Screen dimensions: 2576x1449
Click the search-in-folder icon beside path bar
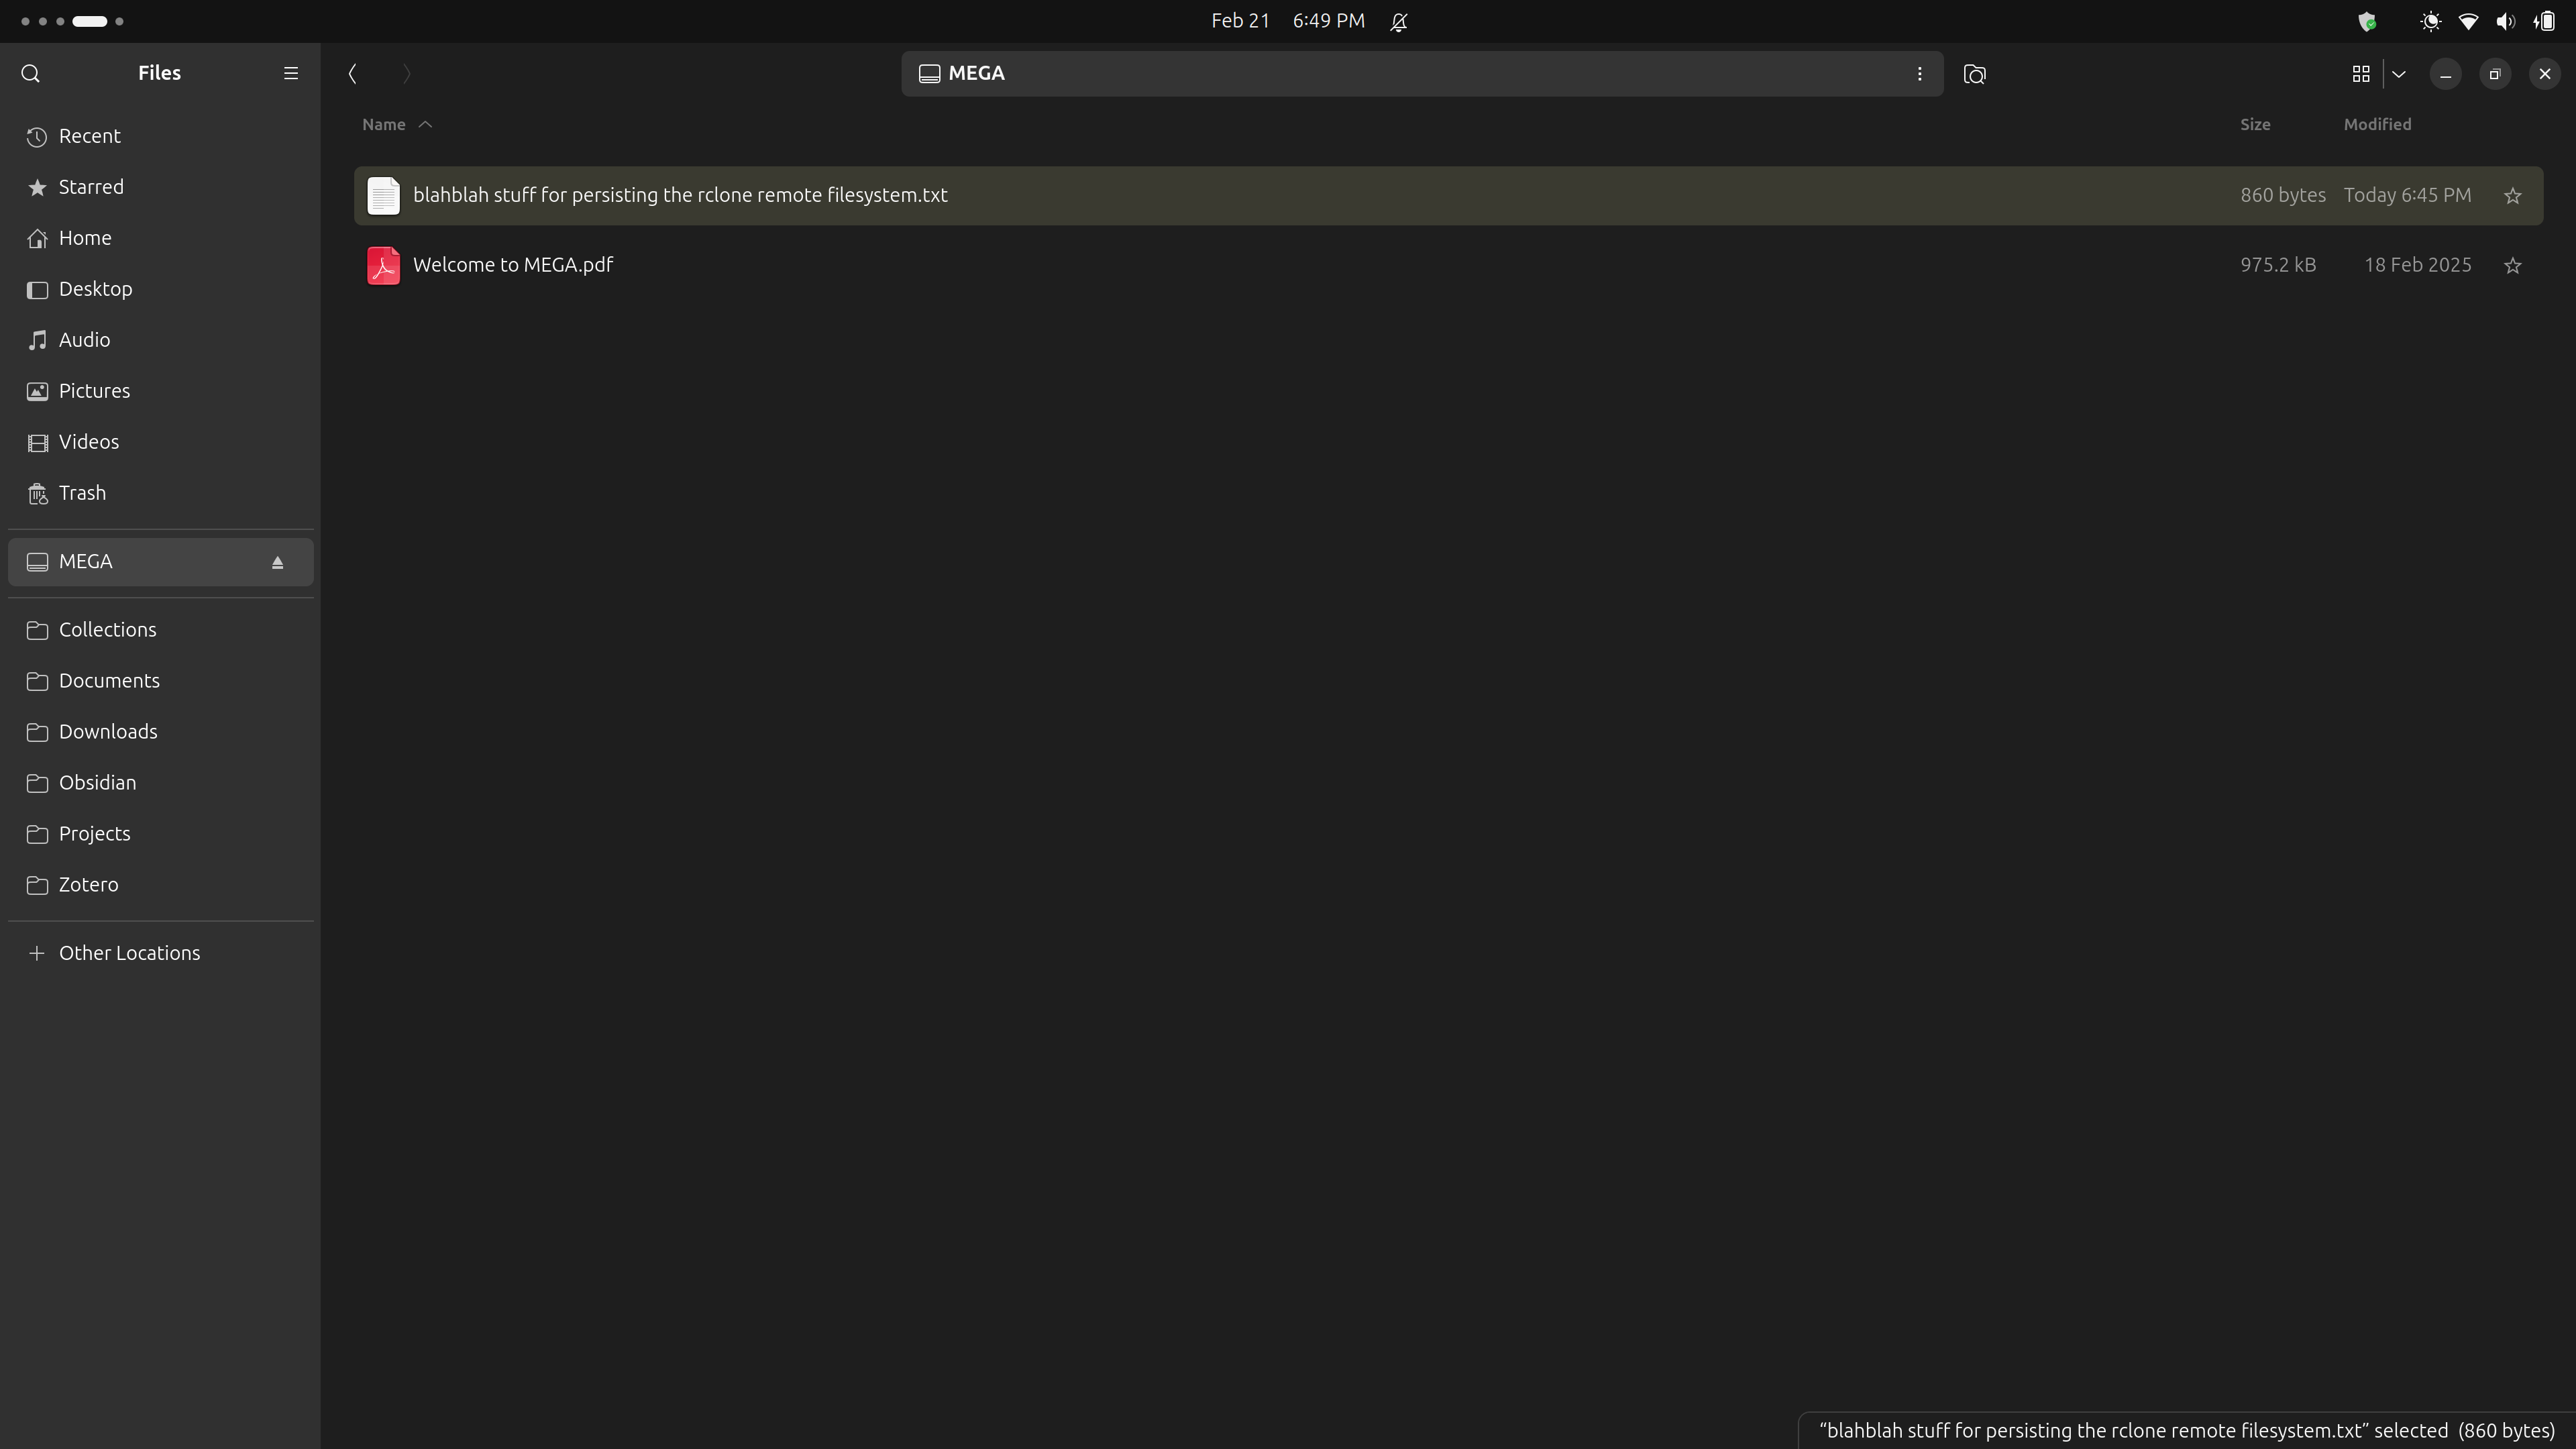click(x=1974, y=74)
